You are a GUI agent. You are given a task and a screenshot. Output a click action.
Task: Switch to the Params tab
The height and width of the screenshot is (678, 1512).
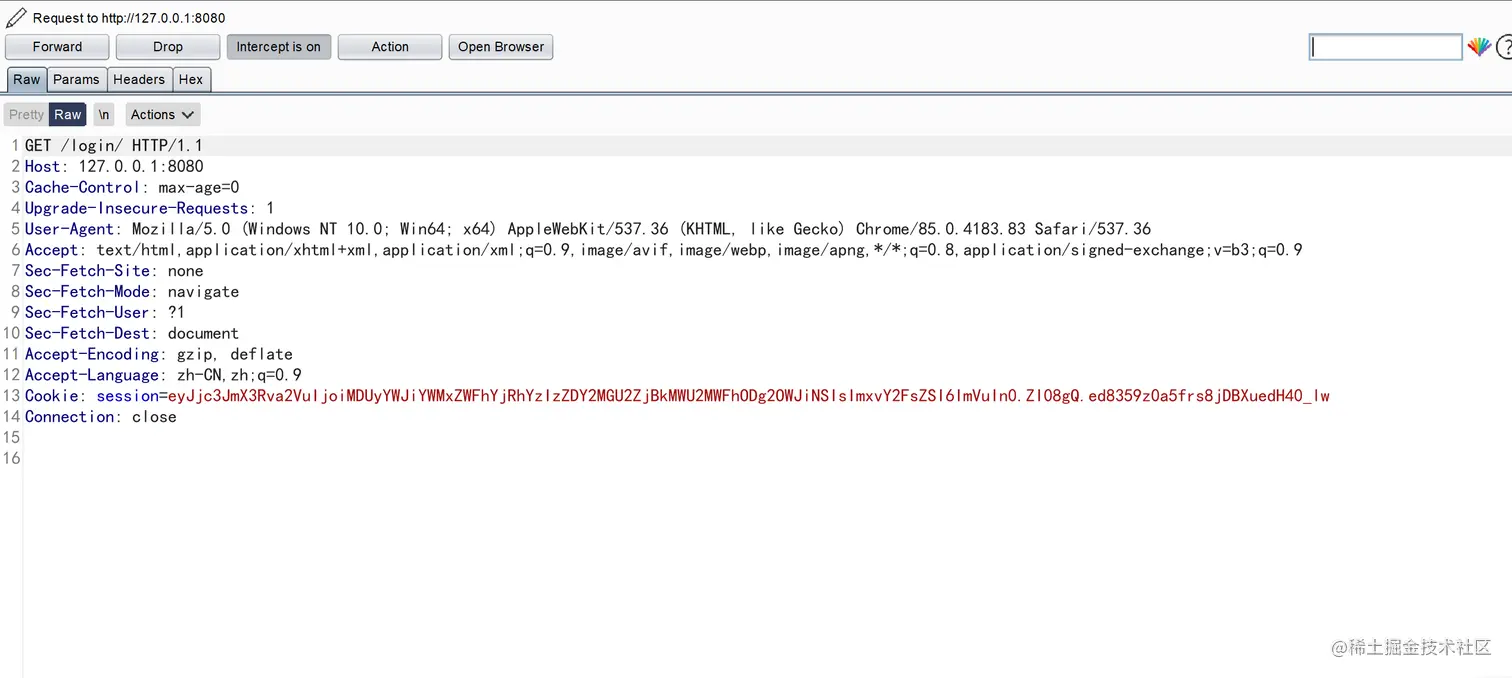click(77, 80)
